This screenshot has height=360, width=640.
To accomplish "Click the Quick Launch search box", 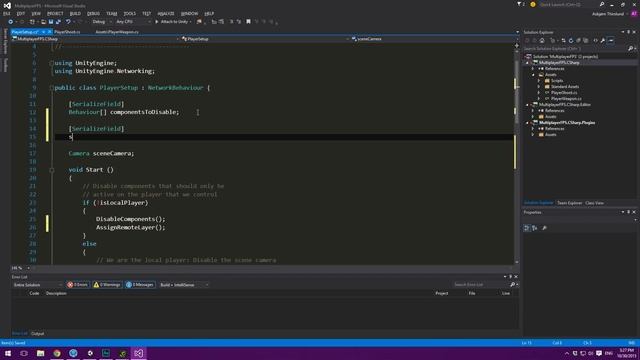I will pyautogui.click(x=570, y=4).
